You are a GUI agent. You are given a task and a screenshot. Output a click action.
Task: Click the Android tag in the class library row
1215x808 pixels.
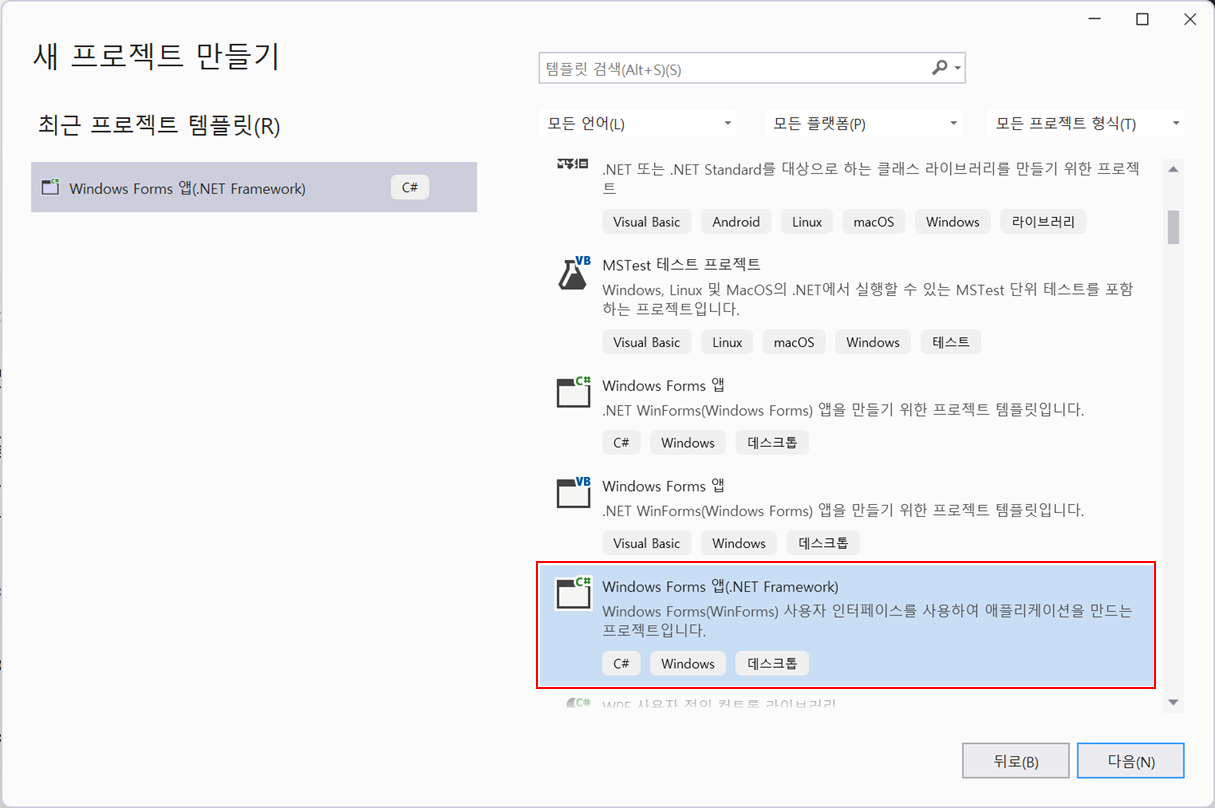pos(736,222)
